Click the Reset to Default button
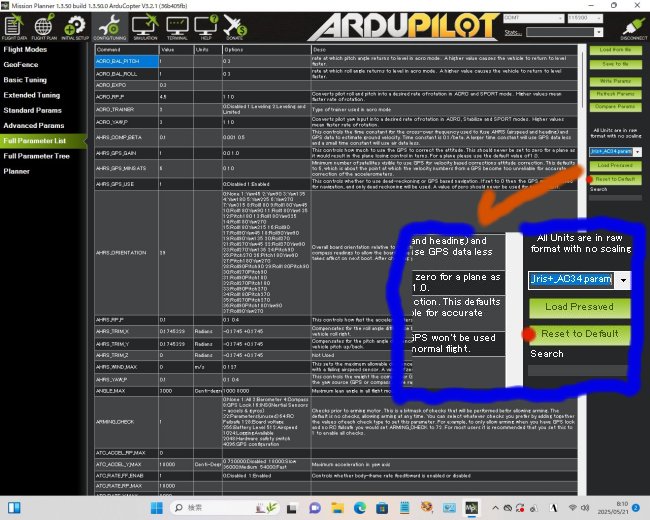Screen dimensions: 650x520 point(615,179)
